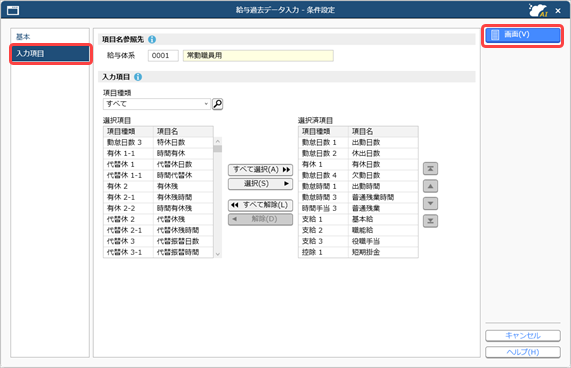Select row 時間有休 in 選択項目 list
The height and width of the screenshot is (368, 571).
click(158, 153)
